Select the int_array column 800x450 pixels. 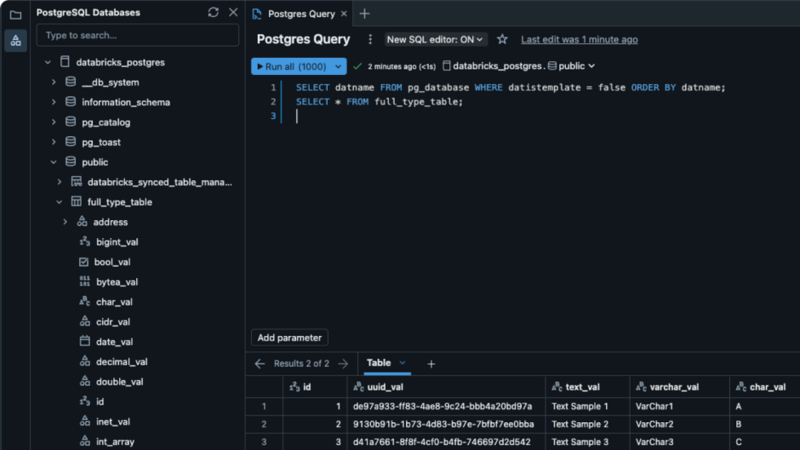pyautogui.click(x=115, y=442)
